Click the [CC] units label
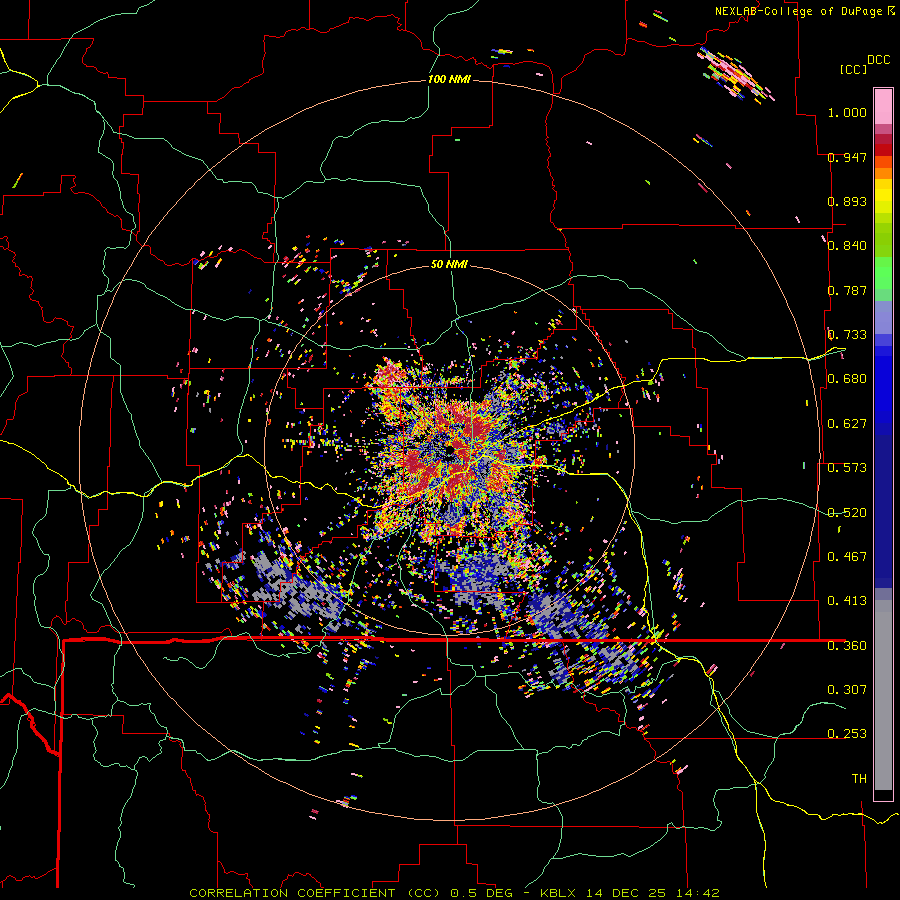This screenshot has height=900, width=900. point(853,69)
